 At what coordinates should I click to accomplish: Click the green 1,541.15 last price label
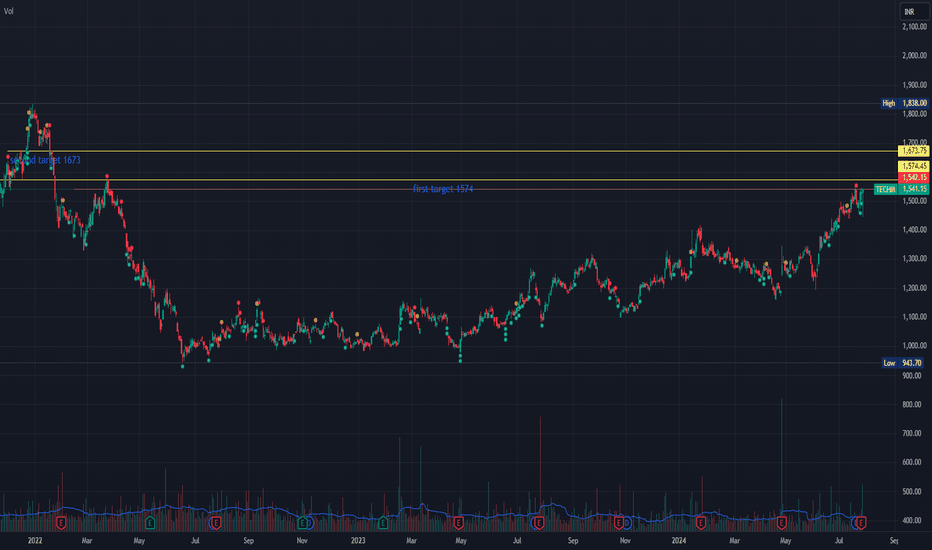(x=914, y=189)
